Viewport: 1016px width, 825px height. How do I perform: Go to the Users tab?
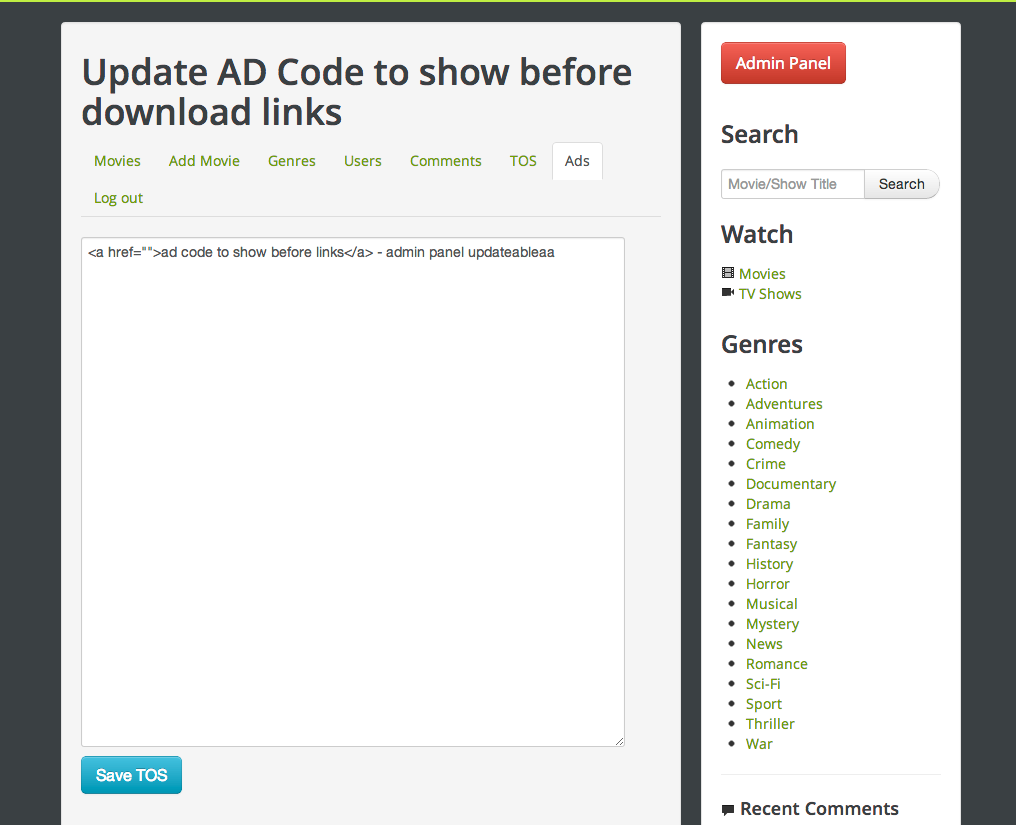pos(363,161)
